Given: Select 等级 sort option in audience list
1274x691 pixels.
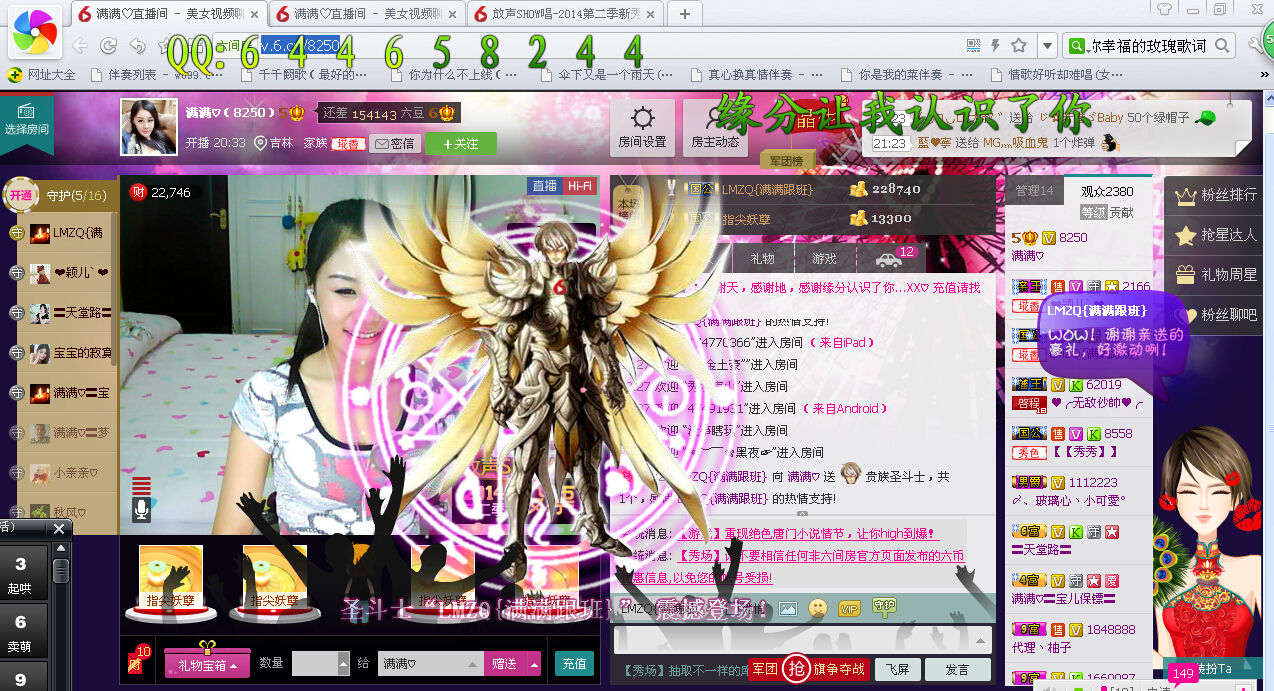Looking at the screenshot, I should click(1093, 213).
